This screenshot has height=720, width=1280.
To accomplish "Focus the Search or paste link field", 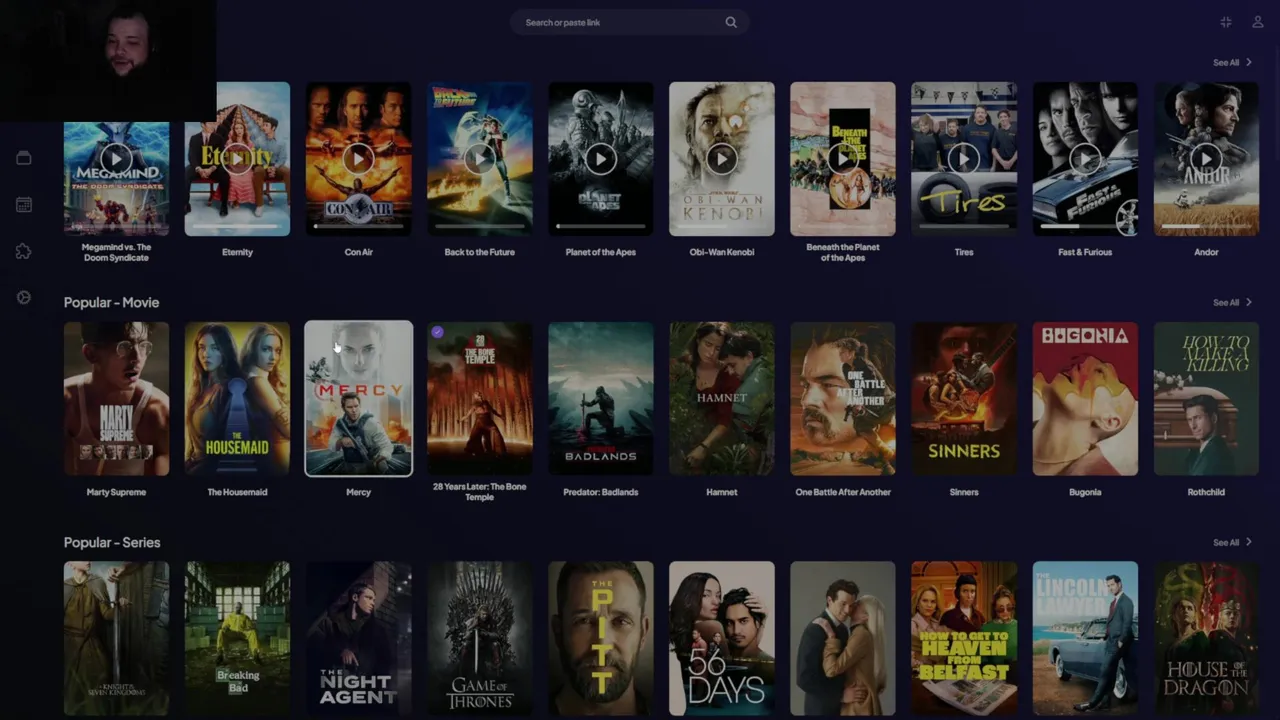I will coord(629,22).
